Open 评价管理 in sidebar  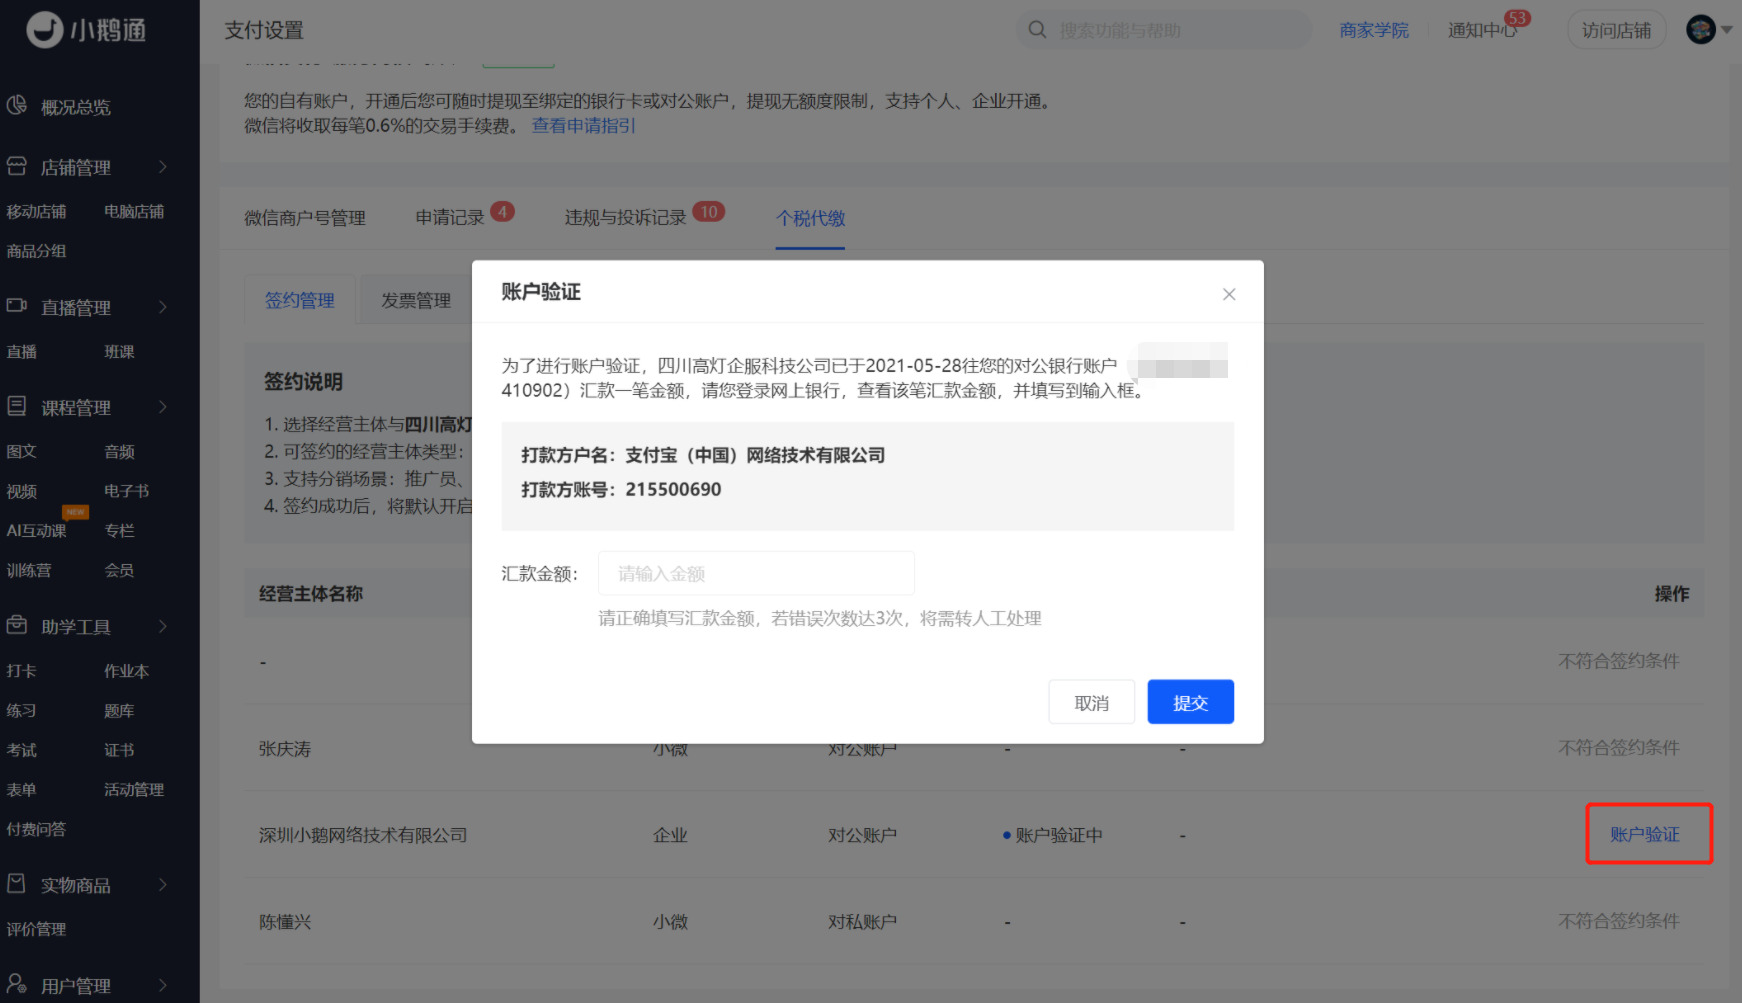(x=36, y=929)
